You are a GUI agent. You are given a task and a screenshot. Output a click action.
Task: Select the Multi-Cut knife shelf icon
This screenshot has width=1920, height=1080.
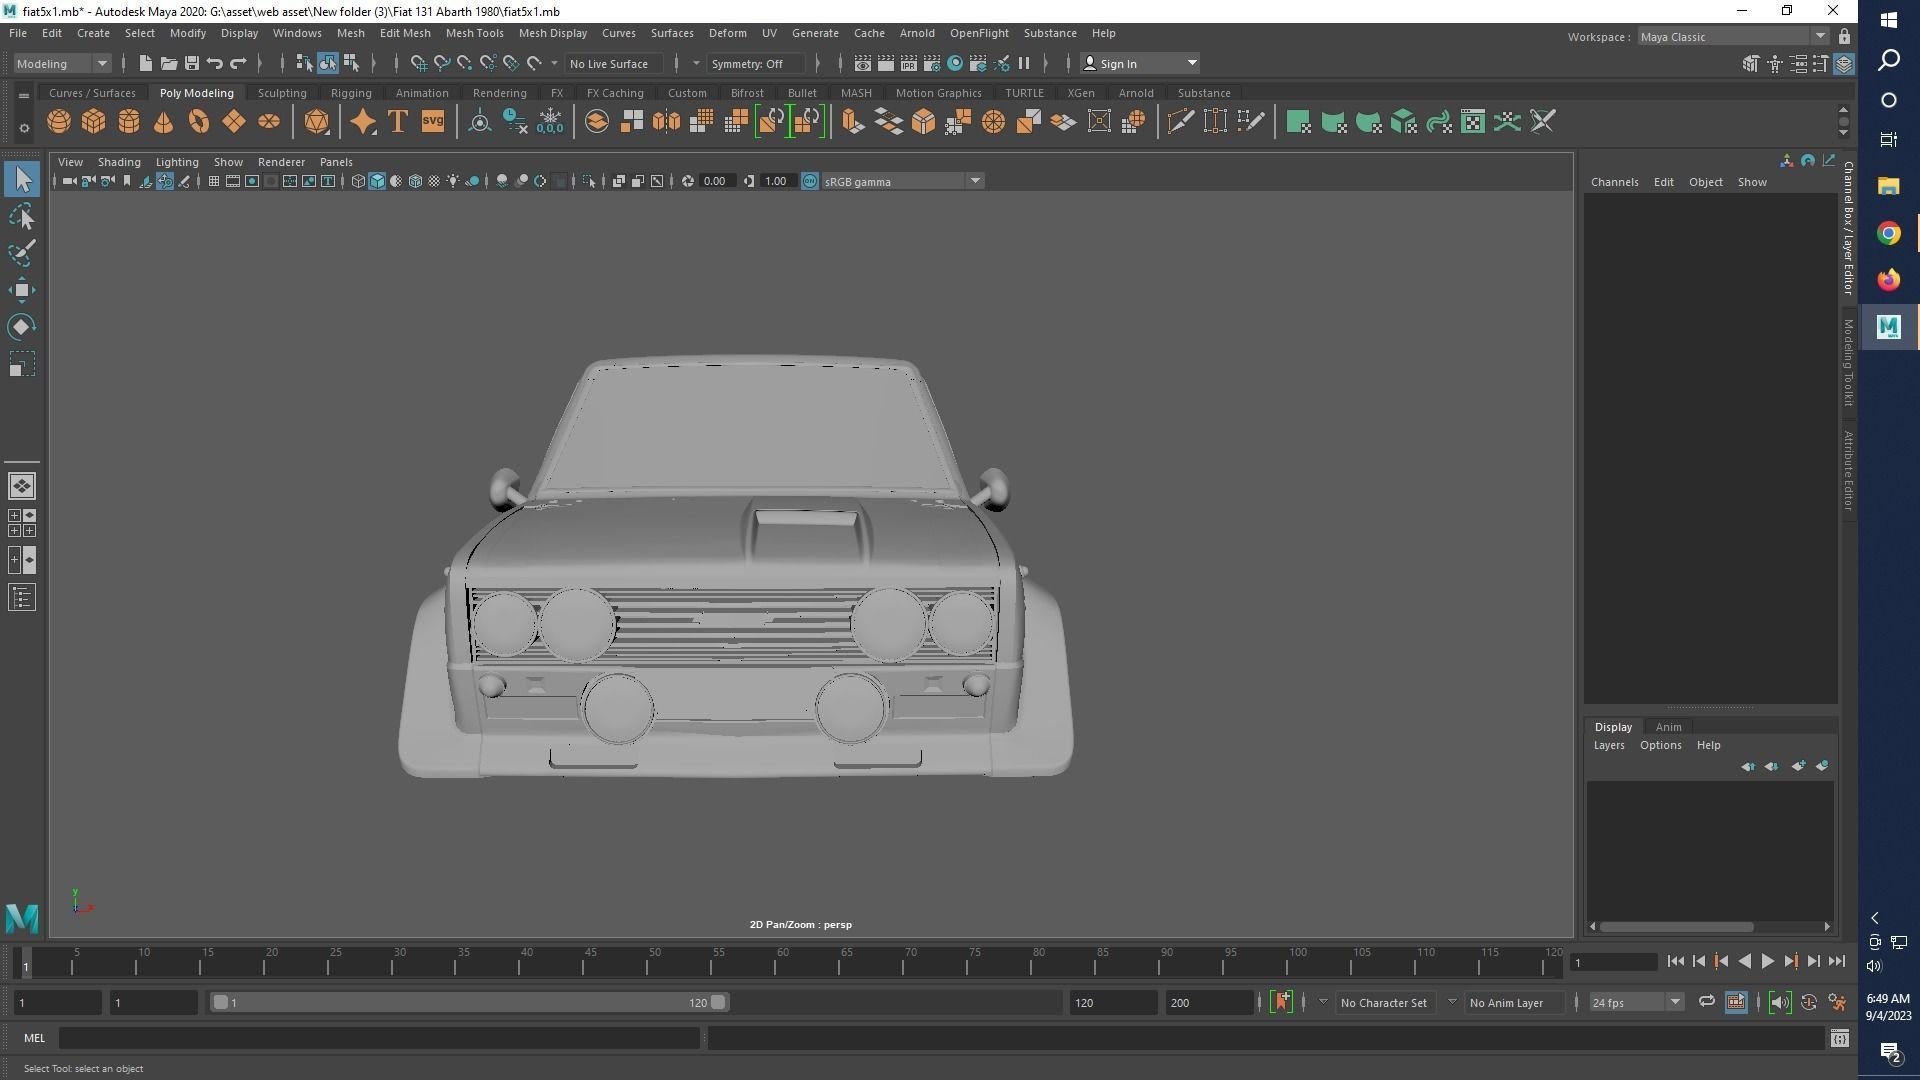[x=1180, y=122]
